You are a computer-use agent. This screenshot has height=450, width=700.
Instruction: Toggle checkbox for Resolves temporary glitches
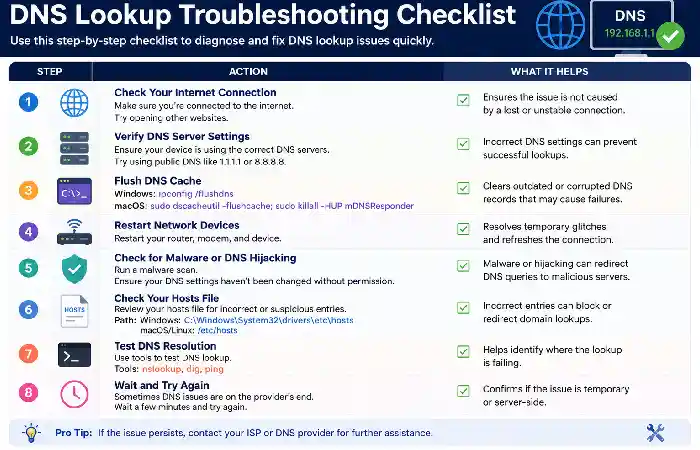(x=463, y=229)
